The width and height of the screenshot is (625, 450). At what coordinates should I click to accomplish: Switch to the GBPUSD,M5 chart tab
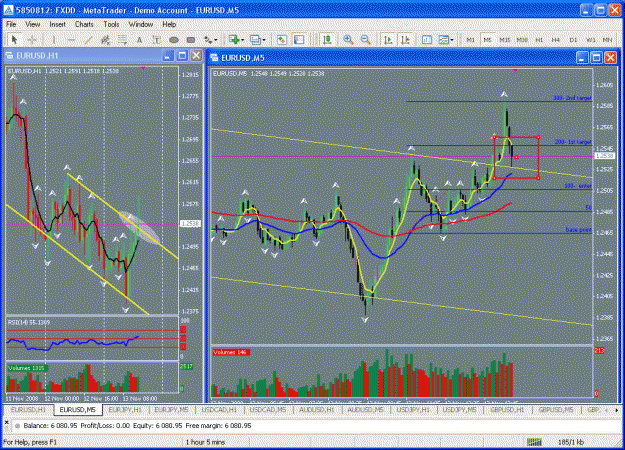(556, 410)
